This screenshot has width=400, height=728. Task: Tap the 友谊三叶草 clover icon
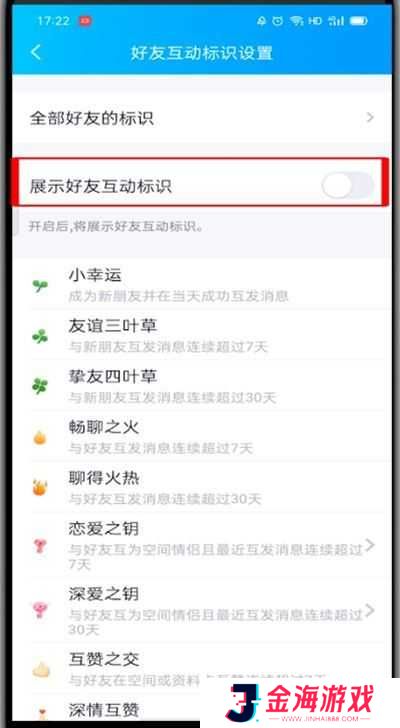click(40, 336)
